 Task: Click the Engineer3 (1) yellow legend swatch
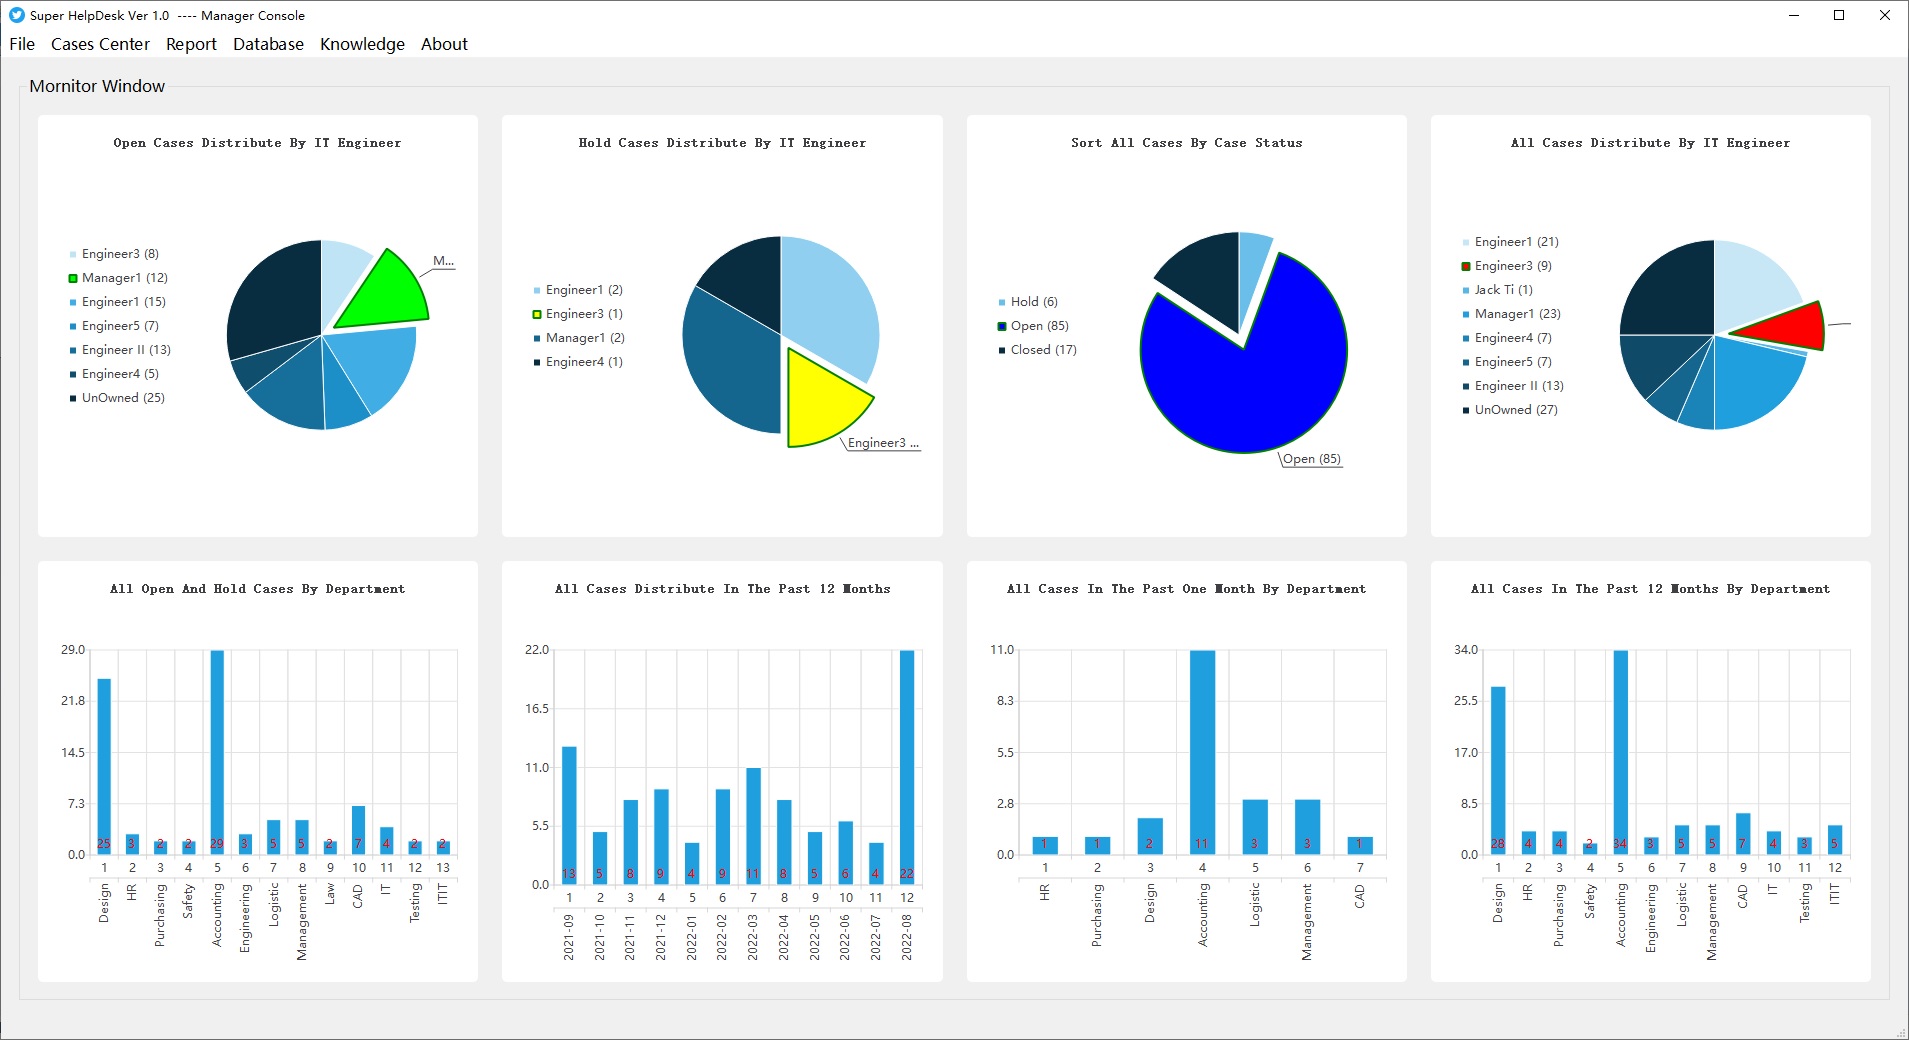click(537, 314)
